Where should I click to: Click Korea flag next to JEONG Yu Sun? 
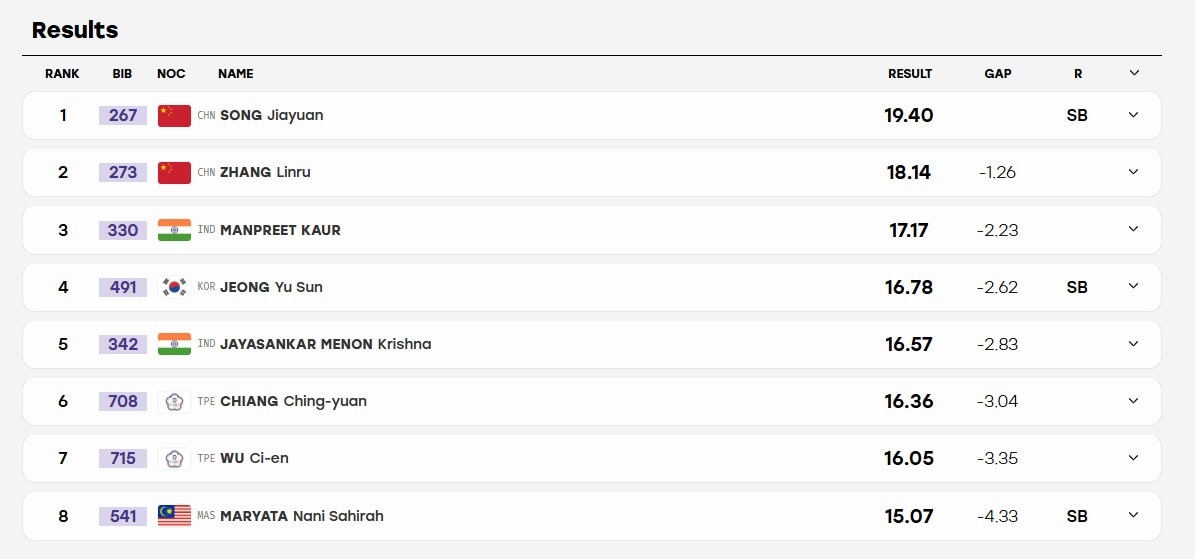(174, 287)
